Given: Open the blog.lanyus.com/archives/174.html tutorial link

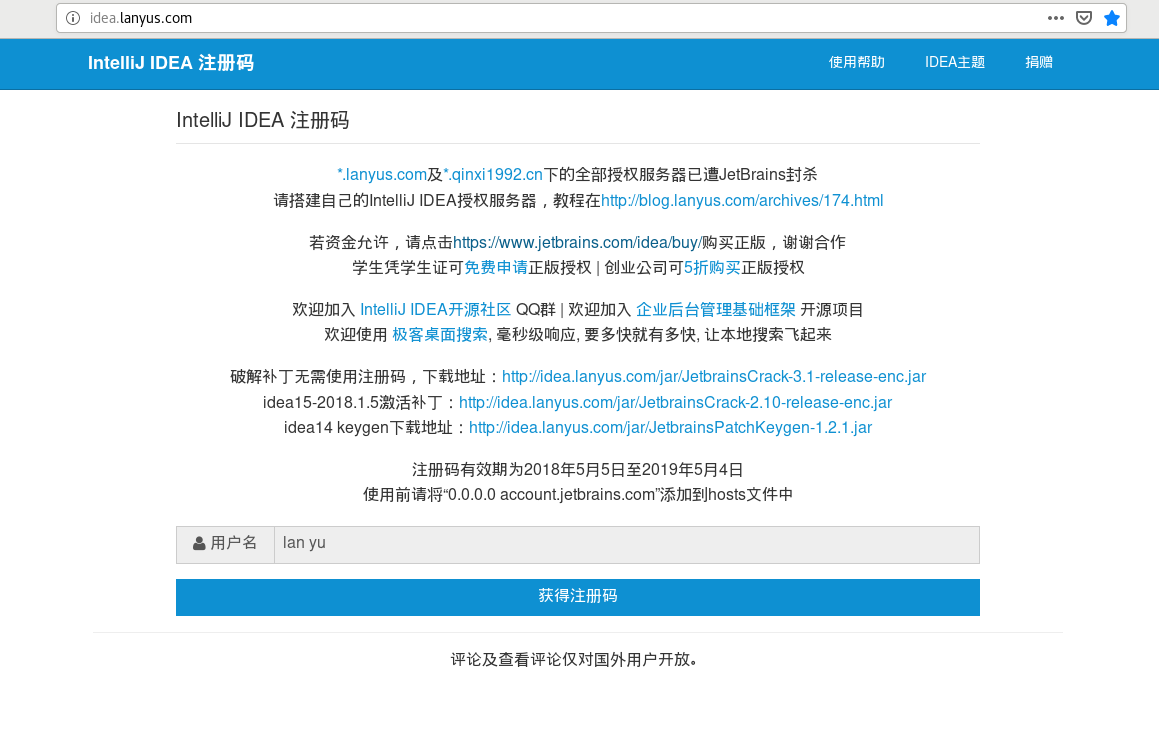Looking at the screenshot, I should tap(742, 200).
